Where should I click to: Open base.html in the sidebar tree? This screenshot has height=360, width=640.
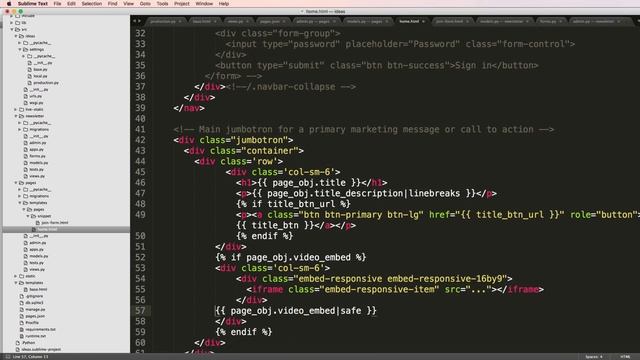[38, 289]
